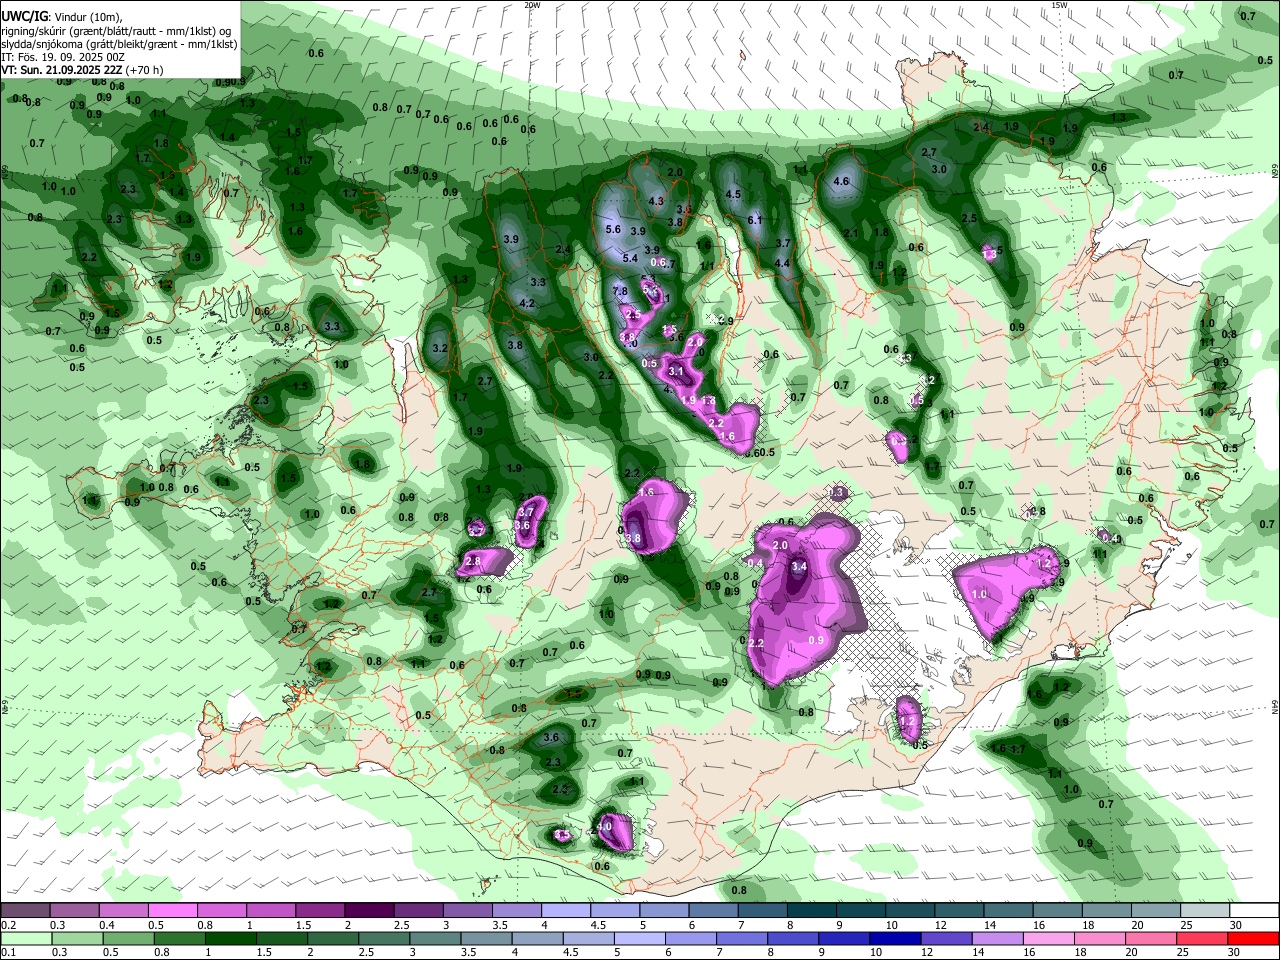Click the 4.4 precipitation value on map

[783, 264]
